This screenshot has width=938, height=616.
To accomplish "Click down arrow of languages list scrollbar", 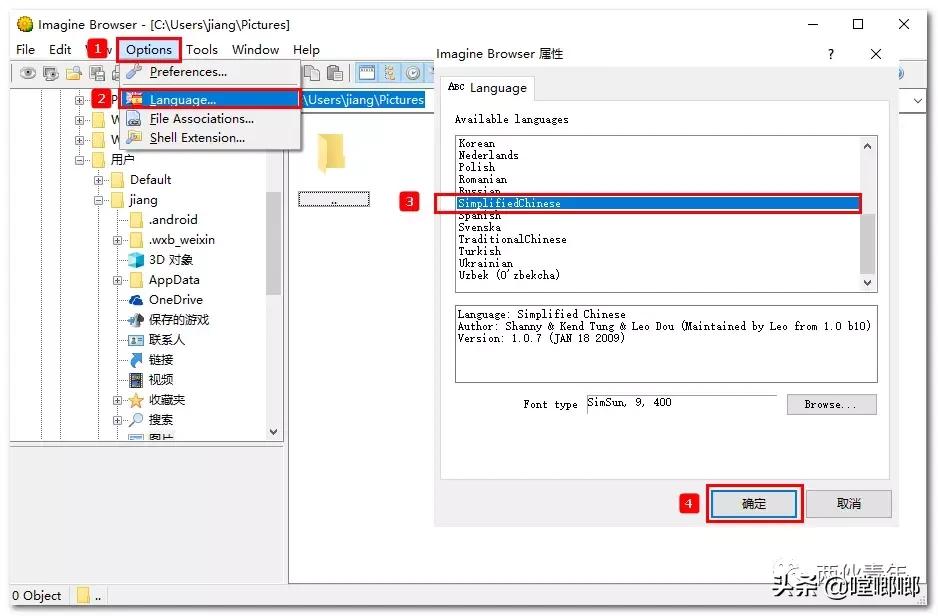I will (x=867, y=283).
